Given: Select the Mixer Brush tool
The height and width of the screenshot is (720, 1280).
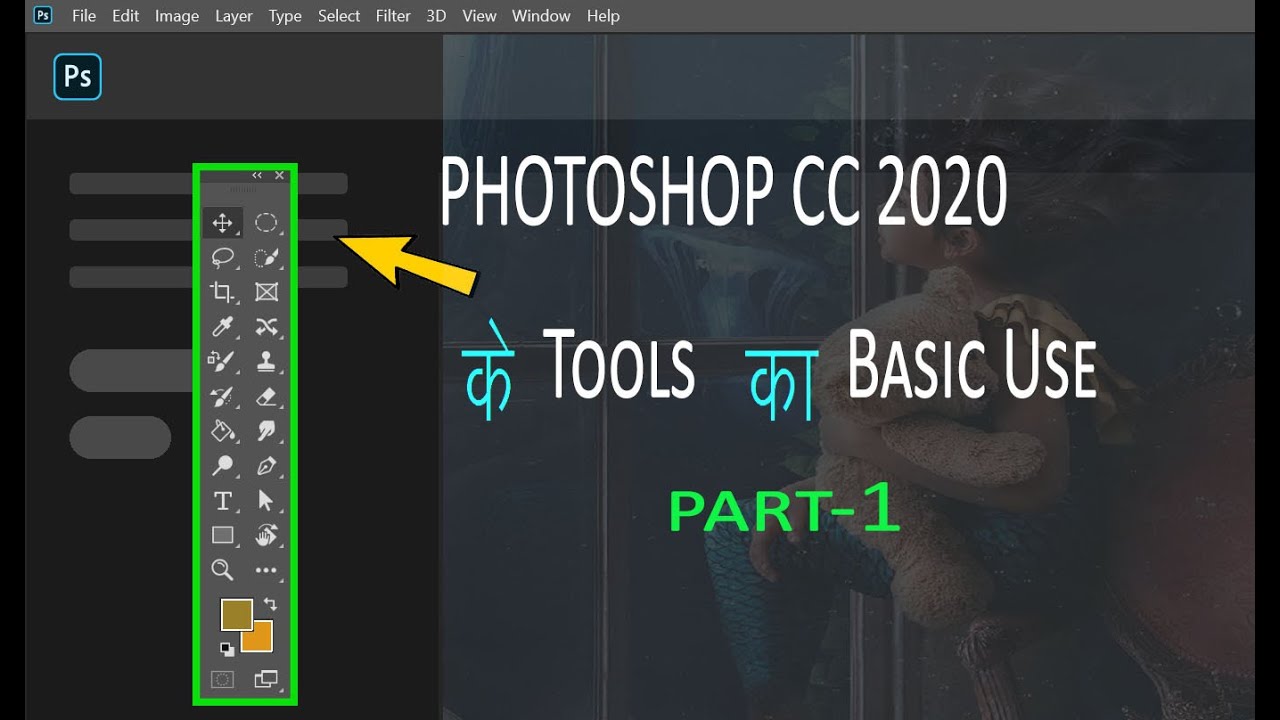Looking at the screenshot, I should (x=223, y=361).
